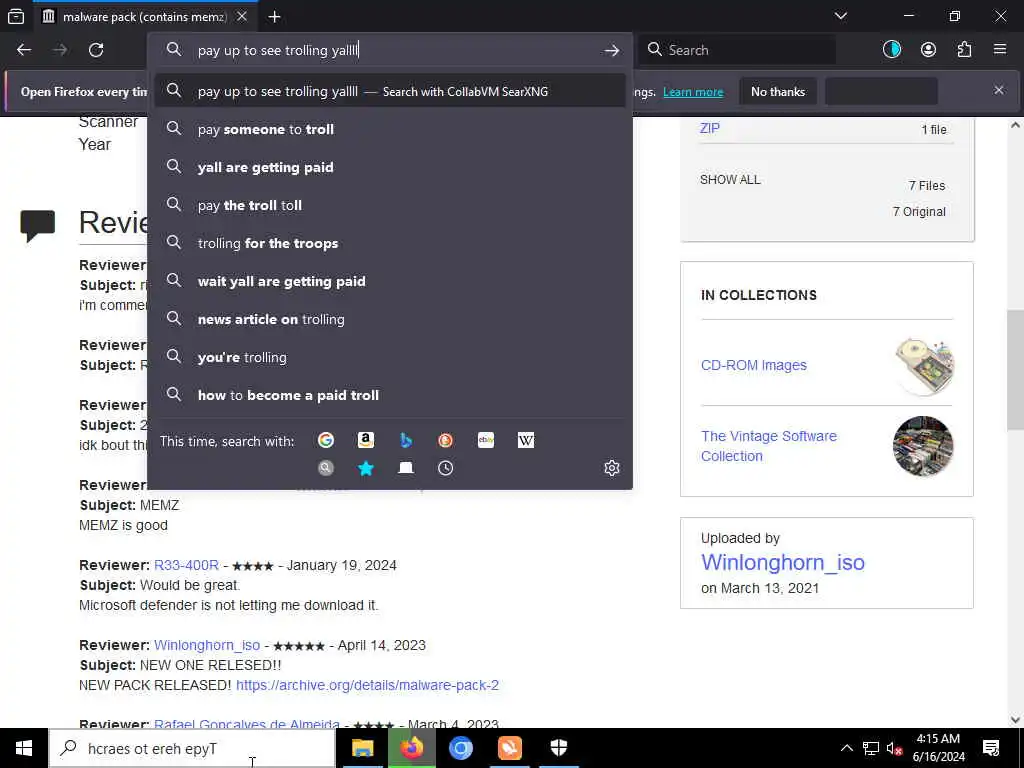Open Firefox View button
Image resolution: width=1024 pixels, height=768 pixels.
pyautogui.click(x=16, y=16)
